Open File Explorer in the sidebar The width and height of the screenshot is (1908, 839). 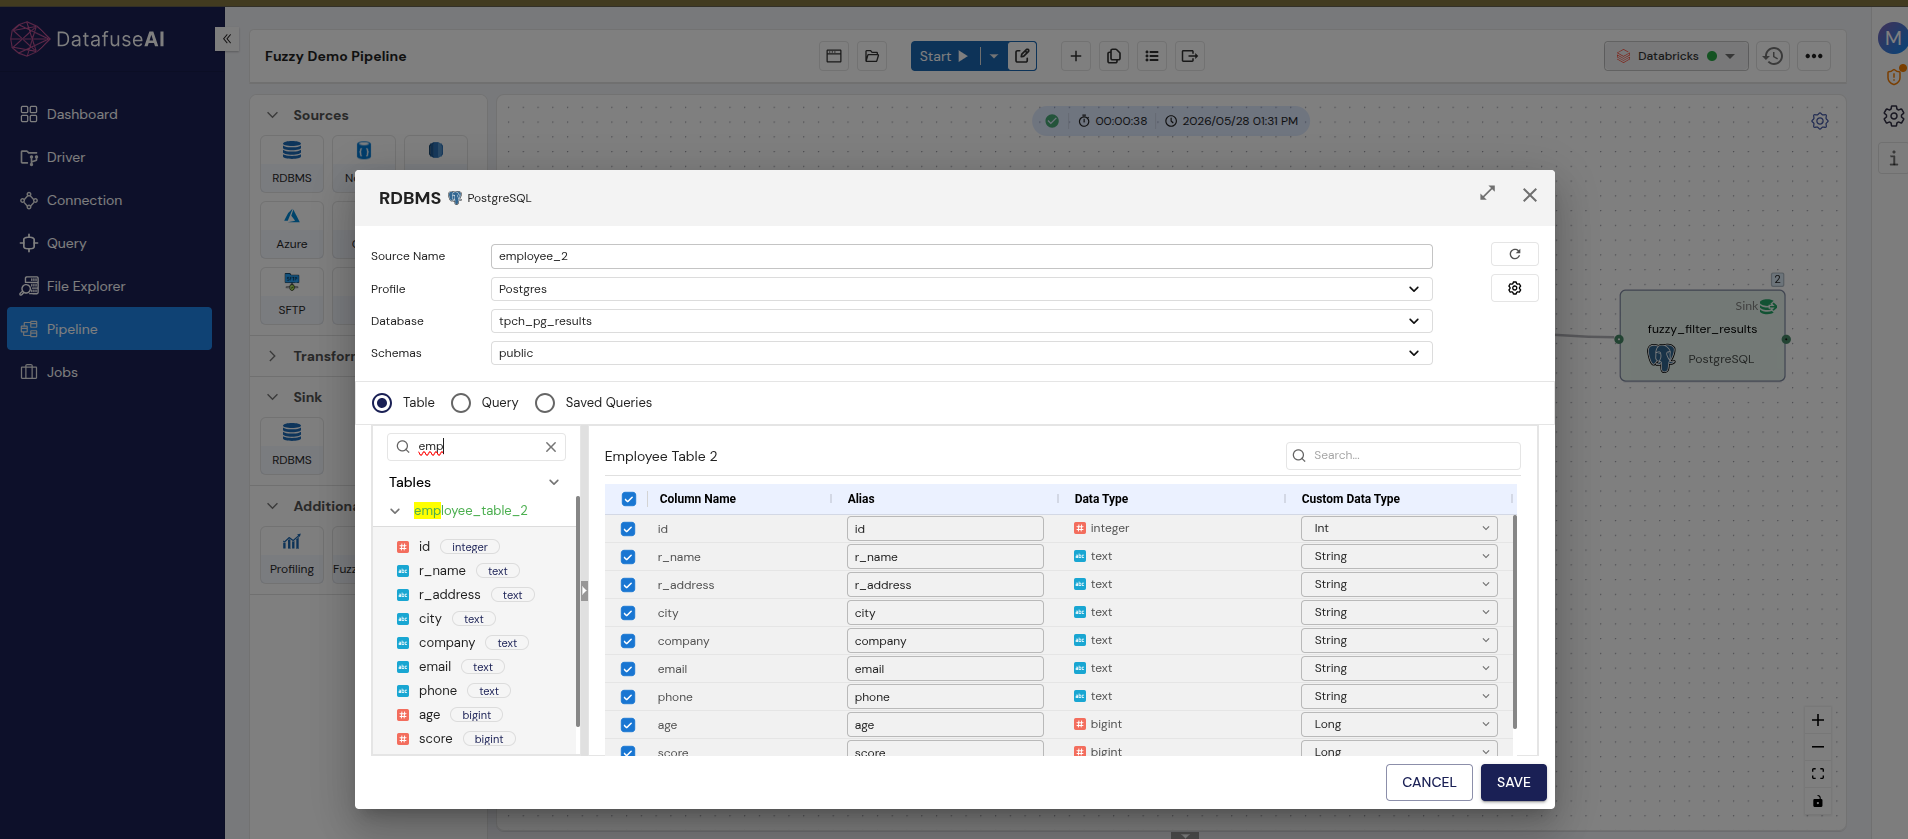tap(109, 286)
